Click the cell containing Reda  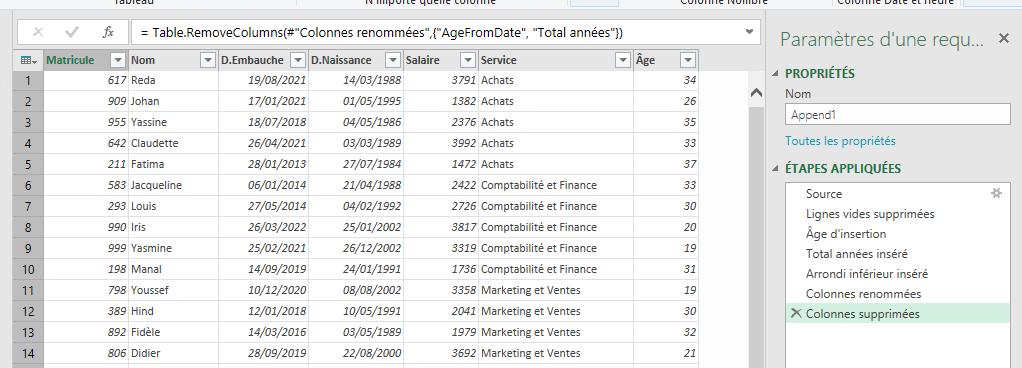[x=173, y=80]
